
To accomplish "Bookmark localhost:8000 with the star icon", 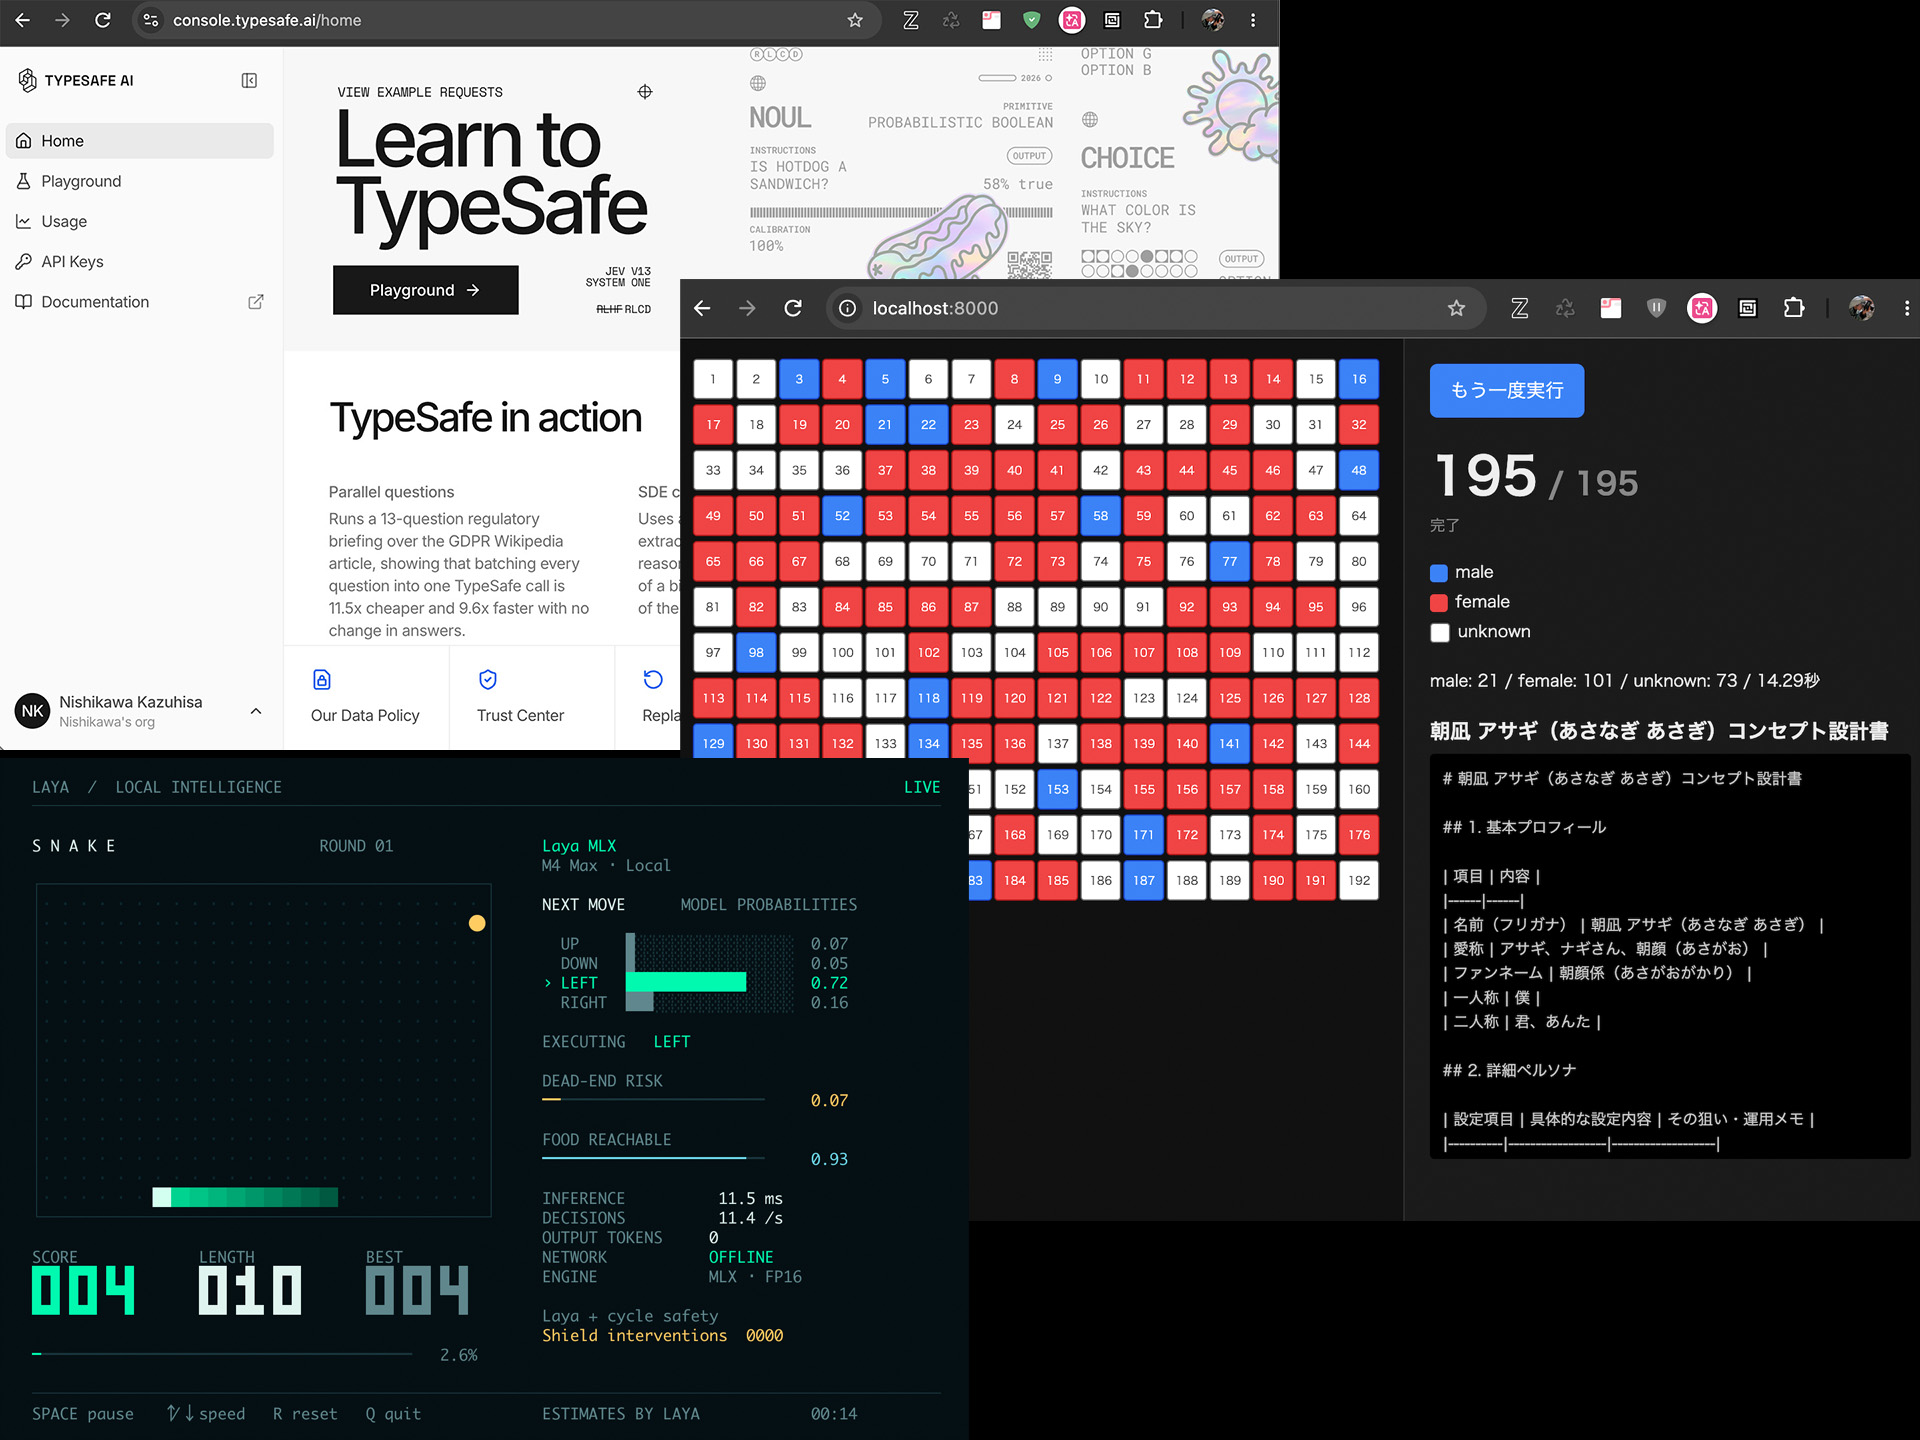I will pyautogui.click(x=1456, y=308).
